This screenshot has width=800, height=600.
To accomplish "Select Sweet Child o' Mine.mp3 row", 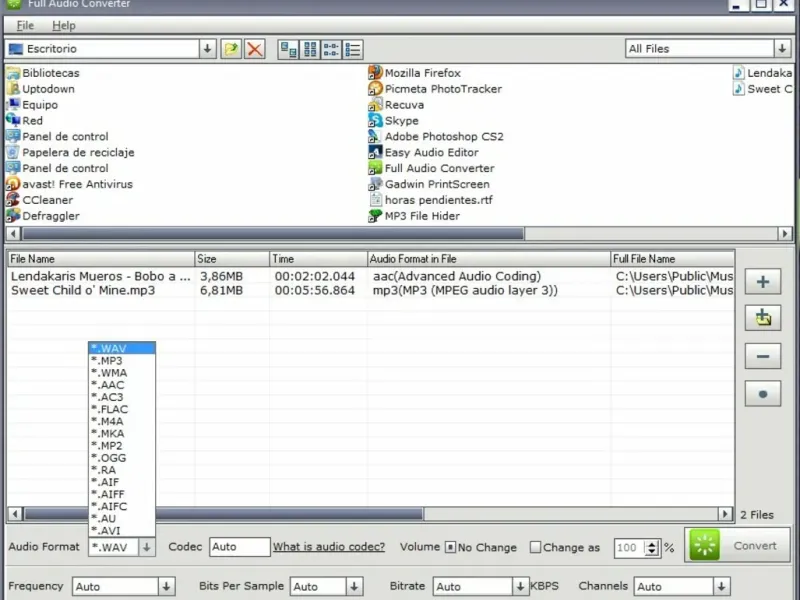I will tap(371, 290).
